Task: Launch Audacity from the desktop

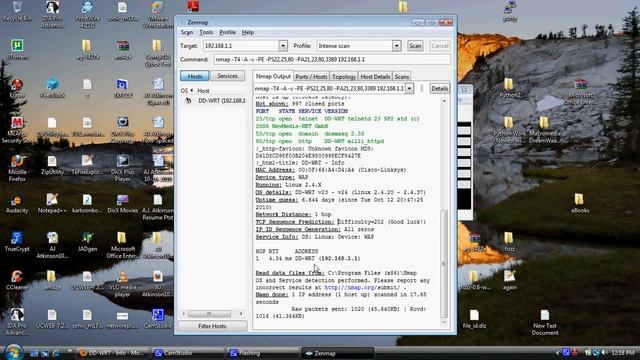Action: [x=17, y=204]
